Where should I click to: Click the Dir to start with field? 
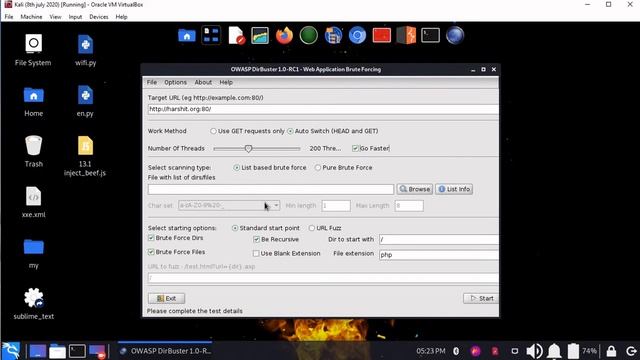pyautogui.click(x=438, y=240)
